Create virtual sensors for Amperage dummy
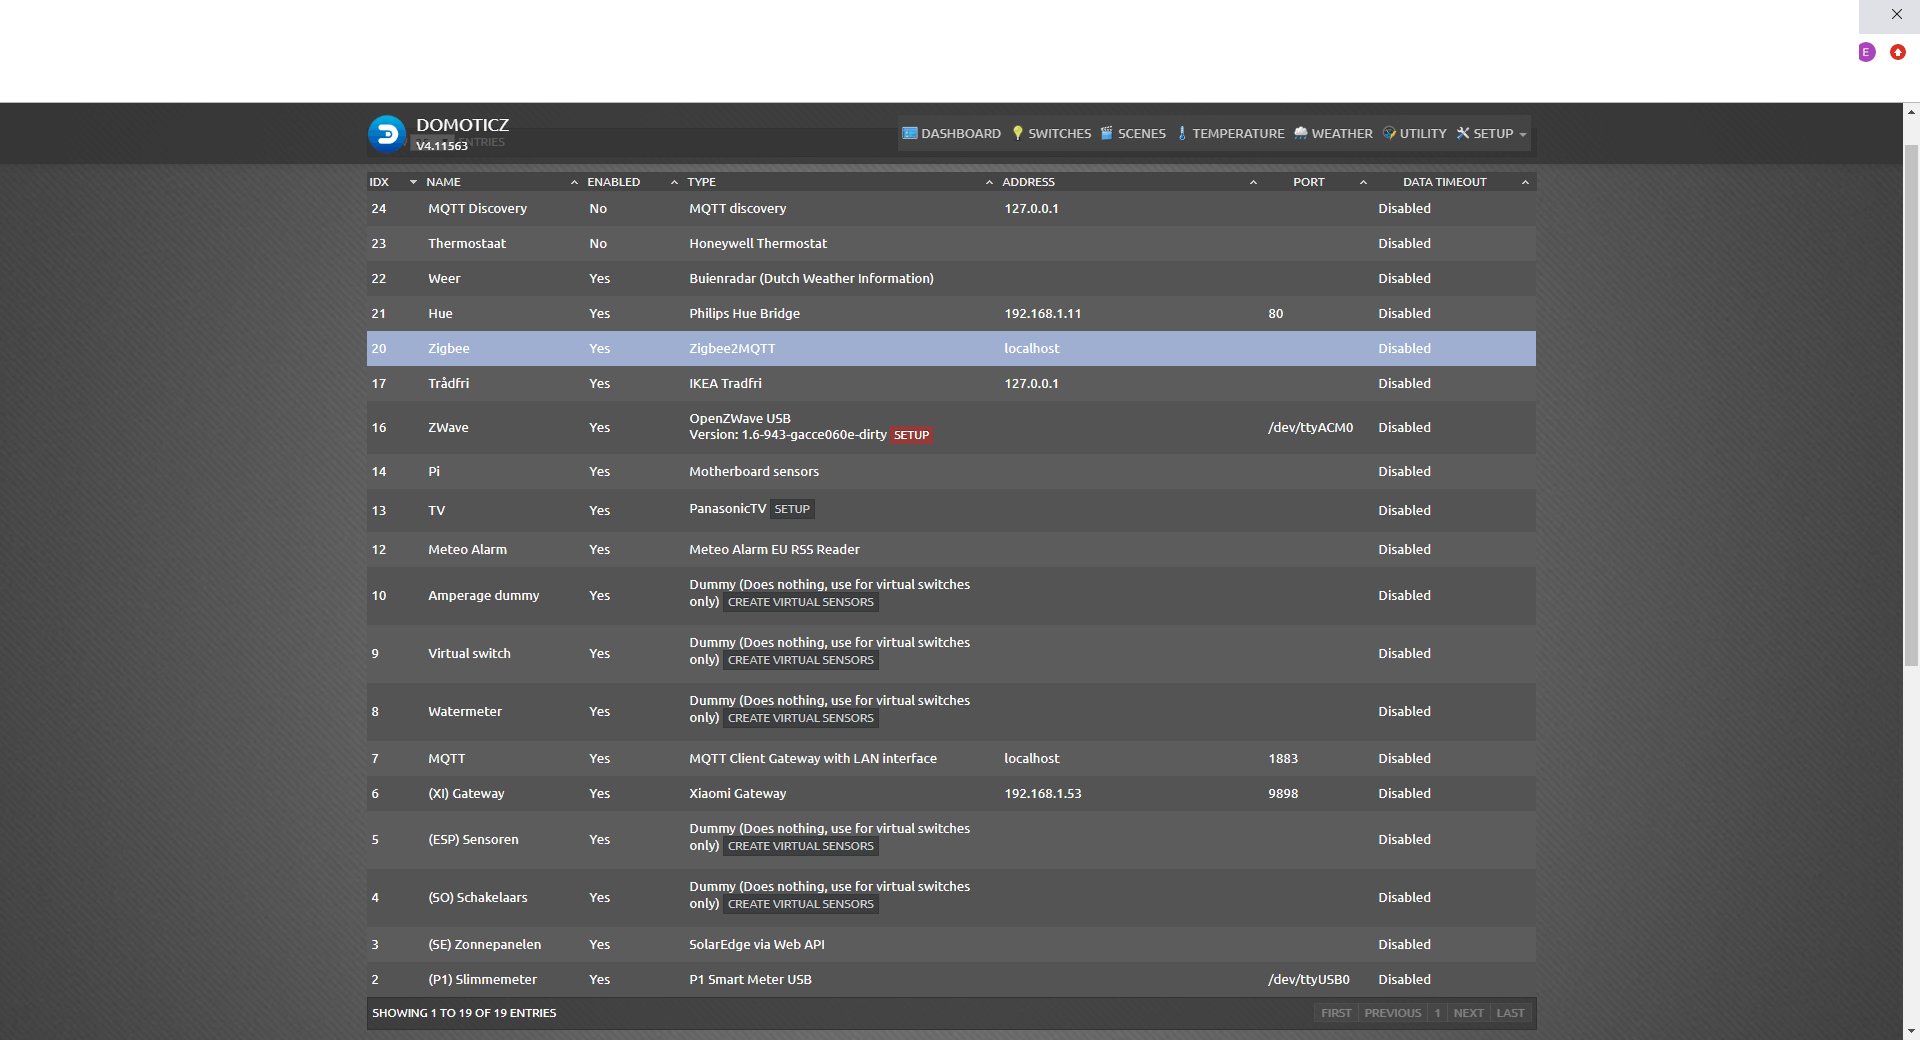The height and width of the screenshot is (1040, 1920). 800,602
